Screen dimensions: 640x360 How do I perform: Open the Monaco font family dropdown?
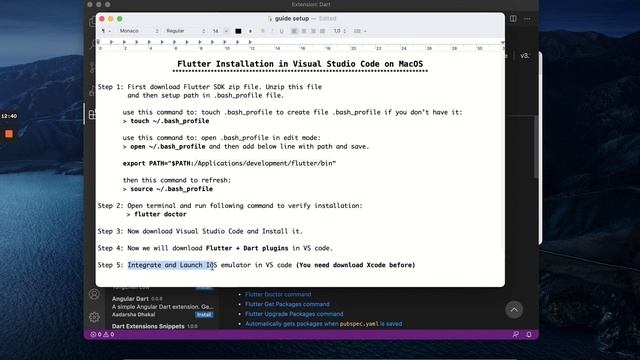point(139,31)
